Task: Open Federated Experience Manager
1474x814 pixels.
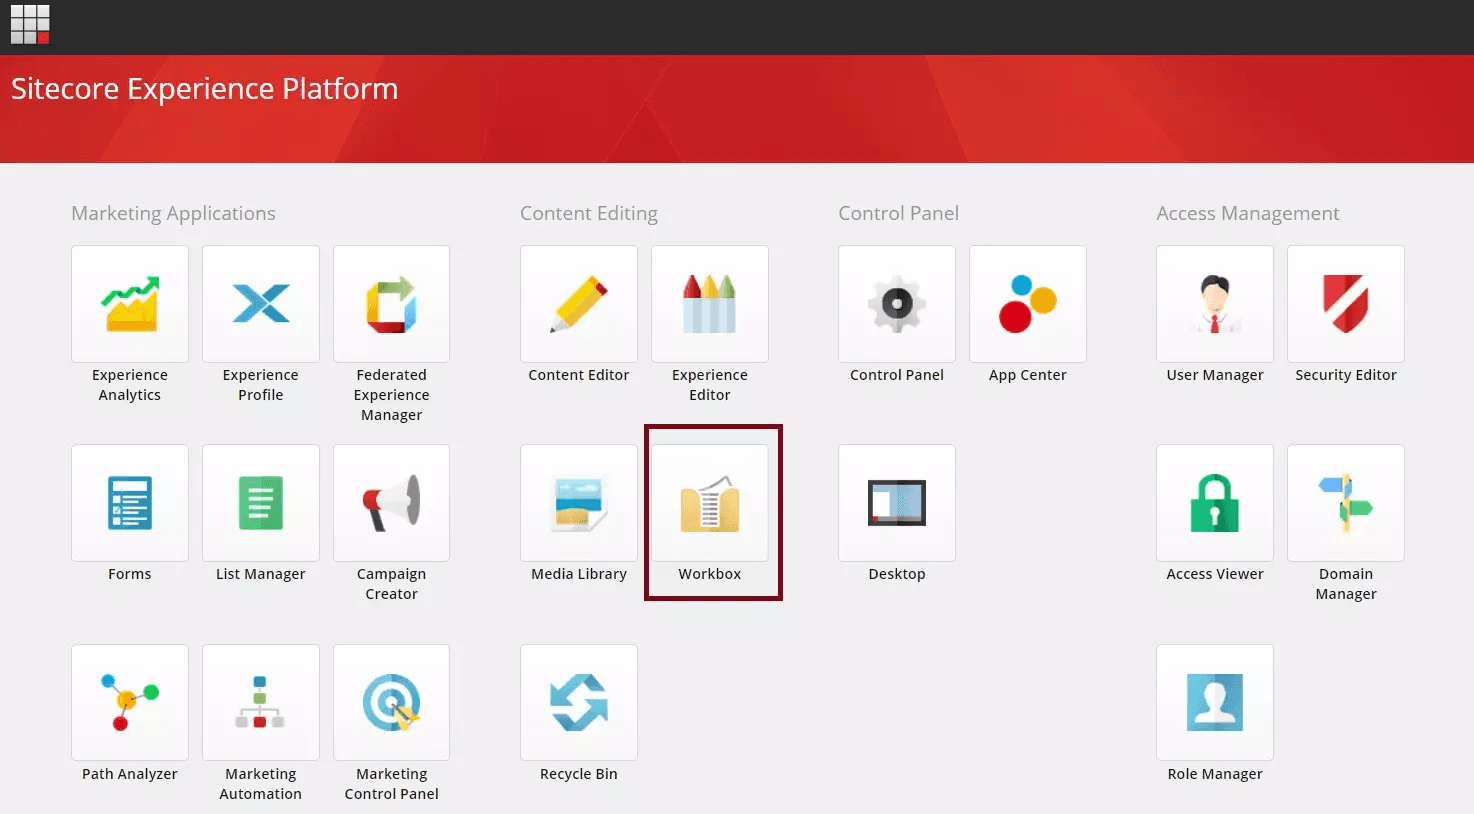Action: 391,304
